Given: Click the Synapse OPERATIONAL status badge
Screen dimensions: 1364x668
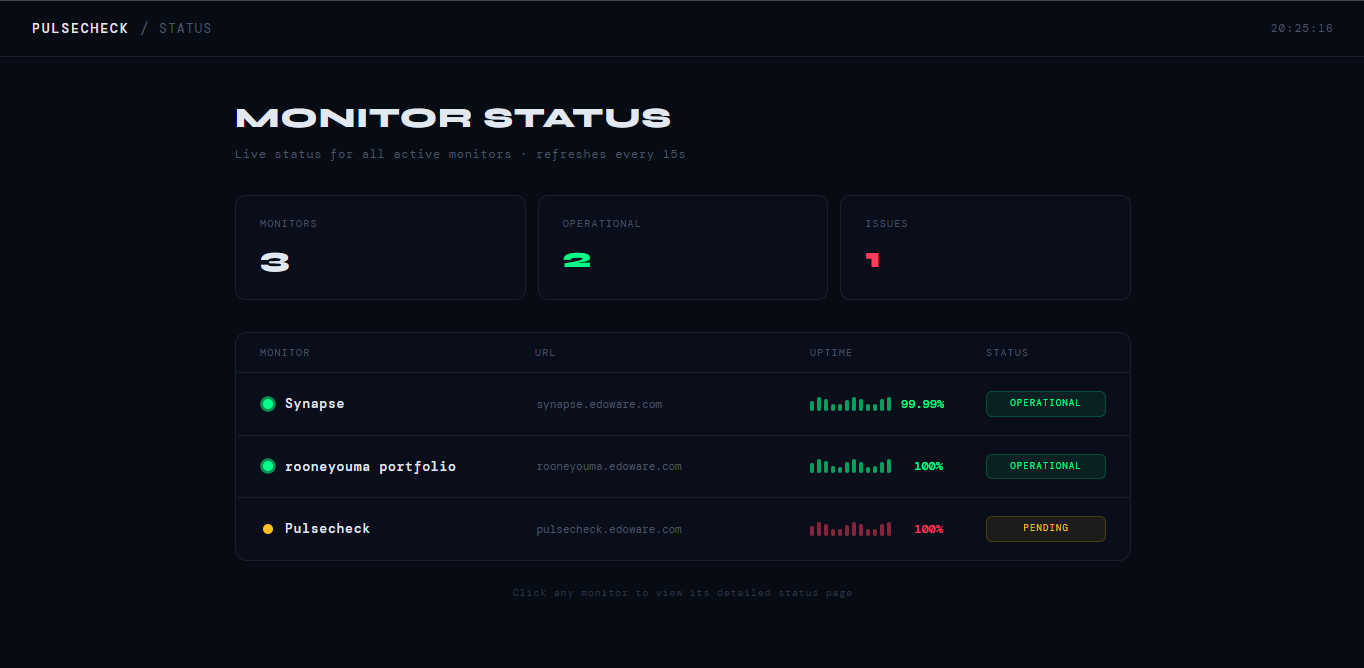Looking at the screenshot, I should click(x=1045, y=404).
